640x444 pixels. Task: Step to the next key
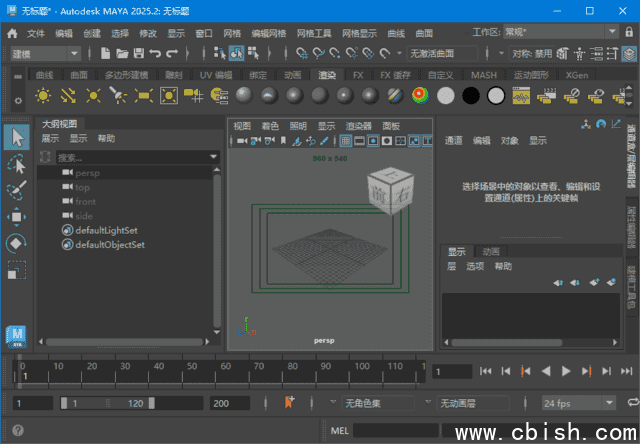click(x=586, y=371)
